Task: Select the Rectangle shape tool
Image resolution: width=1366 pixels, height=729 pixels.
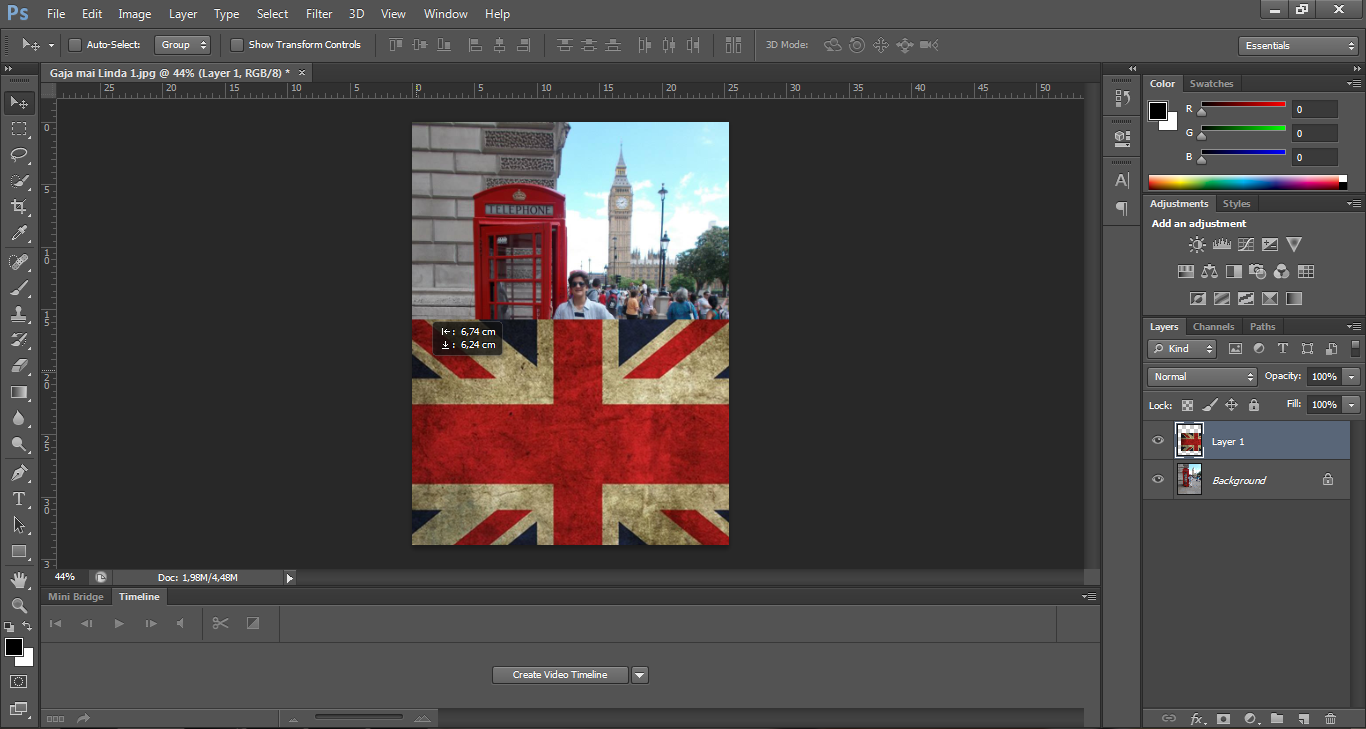Action: (x=19, y=551)
